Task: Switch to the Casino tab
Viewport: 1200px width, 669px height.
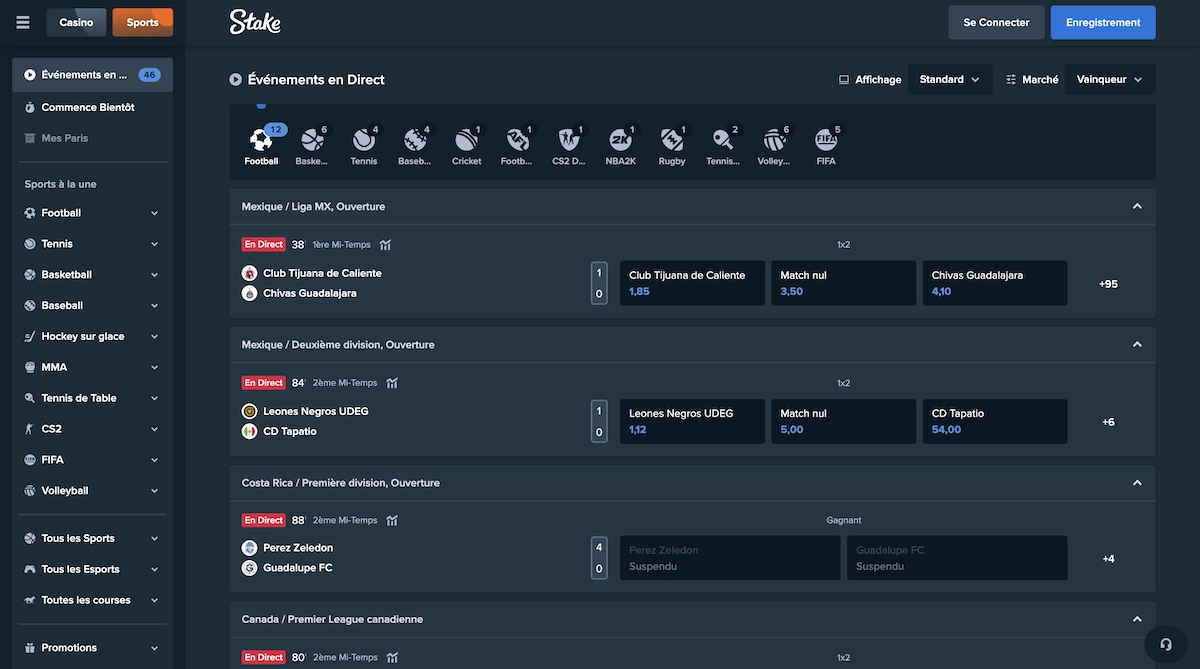Action: point(76,22)
